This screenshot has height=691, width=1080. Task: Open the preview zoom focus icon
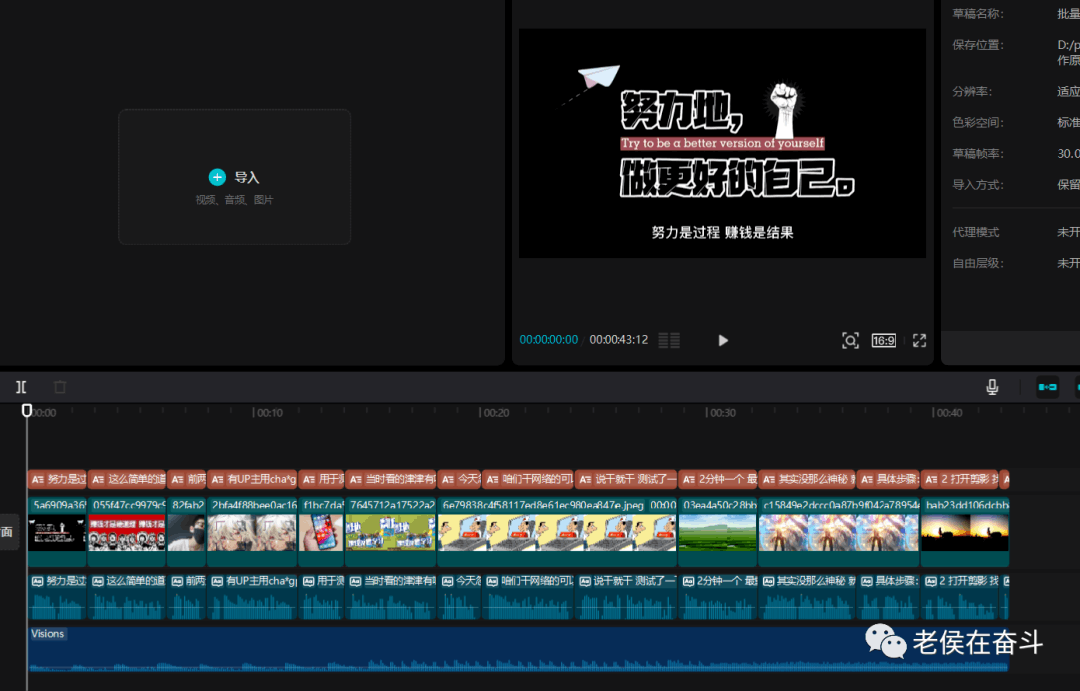coord(850,340)
